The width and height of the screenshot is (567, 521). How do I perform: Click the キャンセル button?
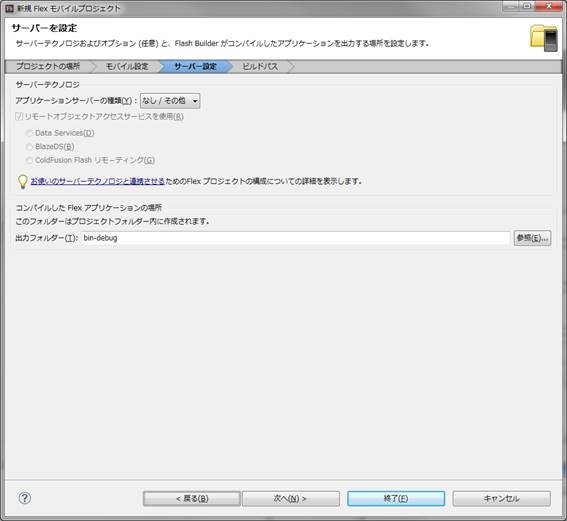[x=502, y=499]
